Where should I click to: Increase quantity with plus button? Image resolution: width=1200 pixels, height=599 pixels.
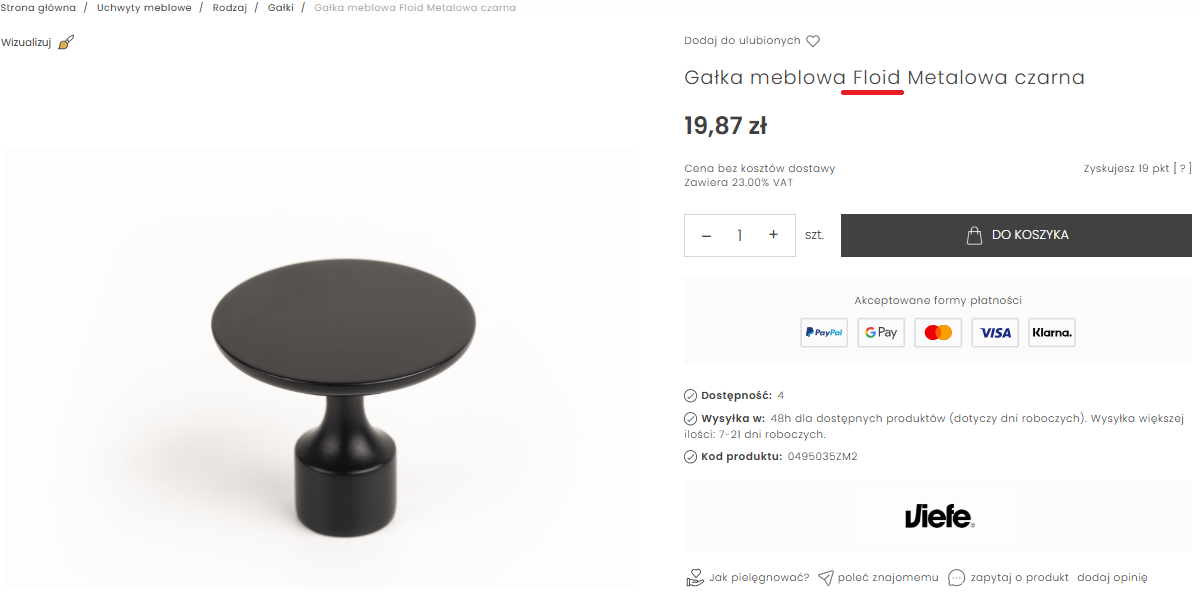[773, 235]
